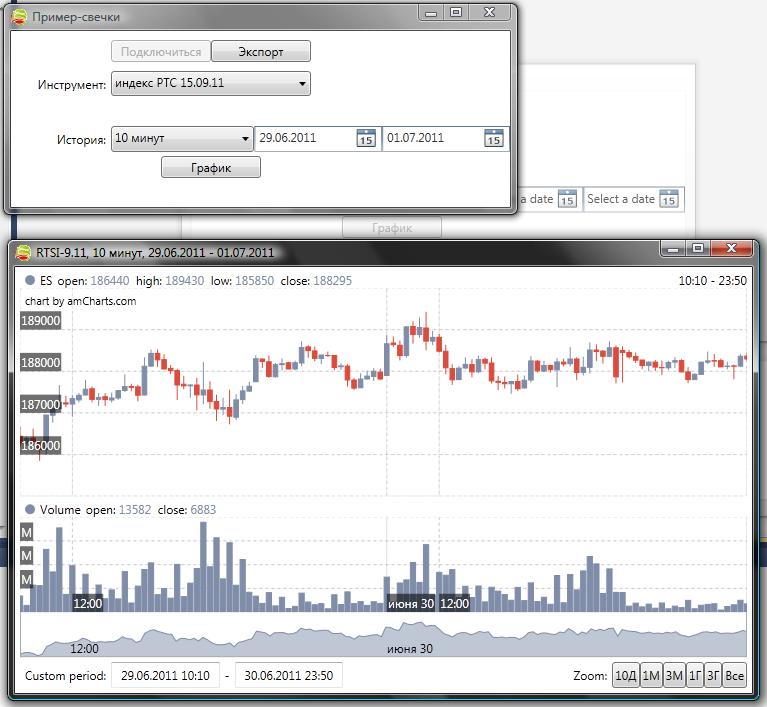Minimize the Пример-свечки window

click(431, 13)
